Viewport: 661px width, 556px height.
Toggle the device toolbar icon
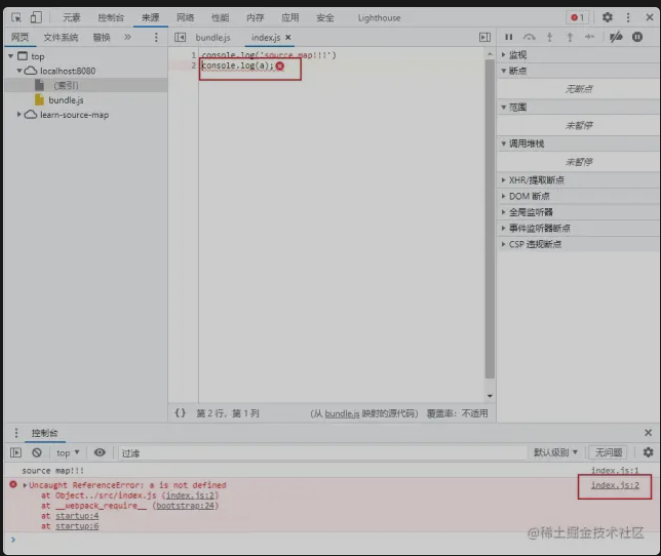(x=36, y=17)
